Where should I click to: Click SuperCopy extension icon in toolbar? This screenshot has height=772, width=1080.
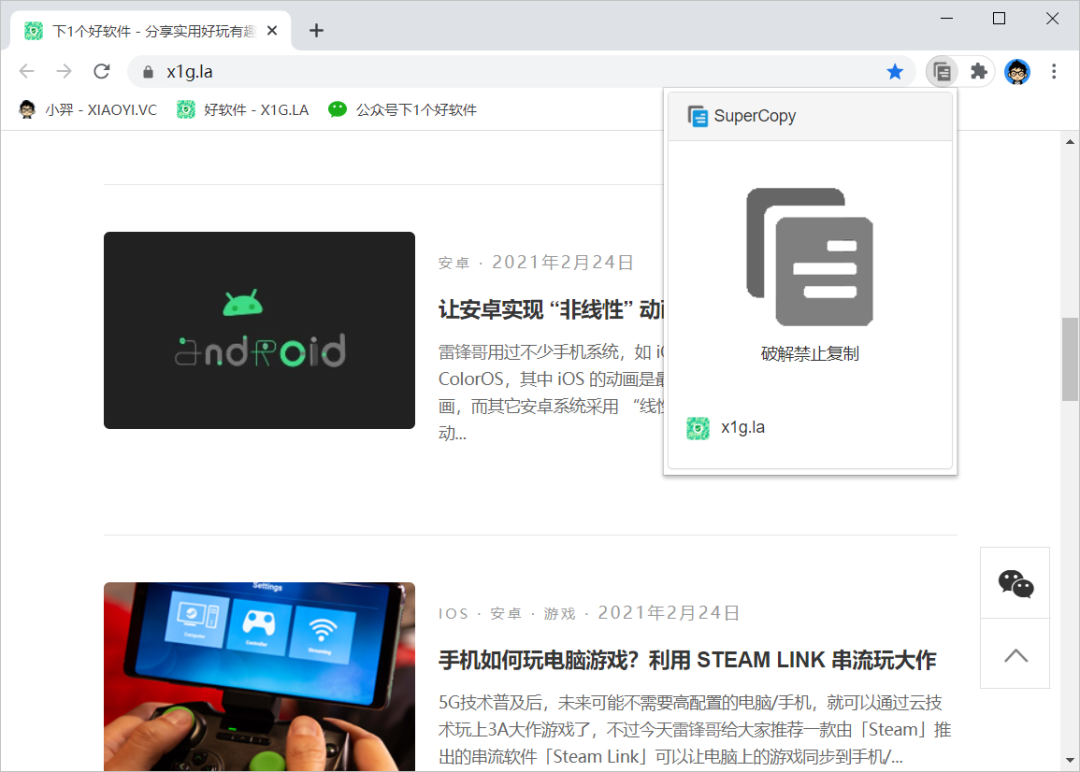pos(942,71)
